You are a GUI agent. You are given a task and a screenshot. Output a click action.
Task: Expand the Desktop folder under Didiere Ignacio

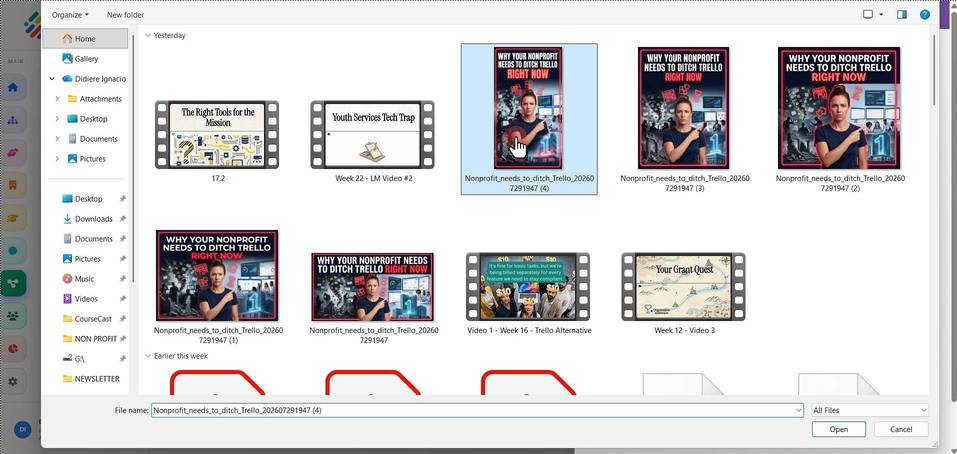coord(57,119)
